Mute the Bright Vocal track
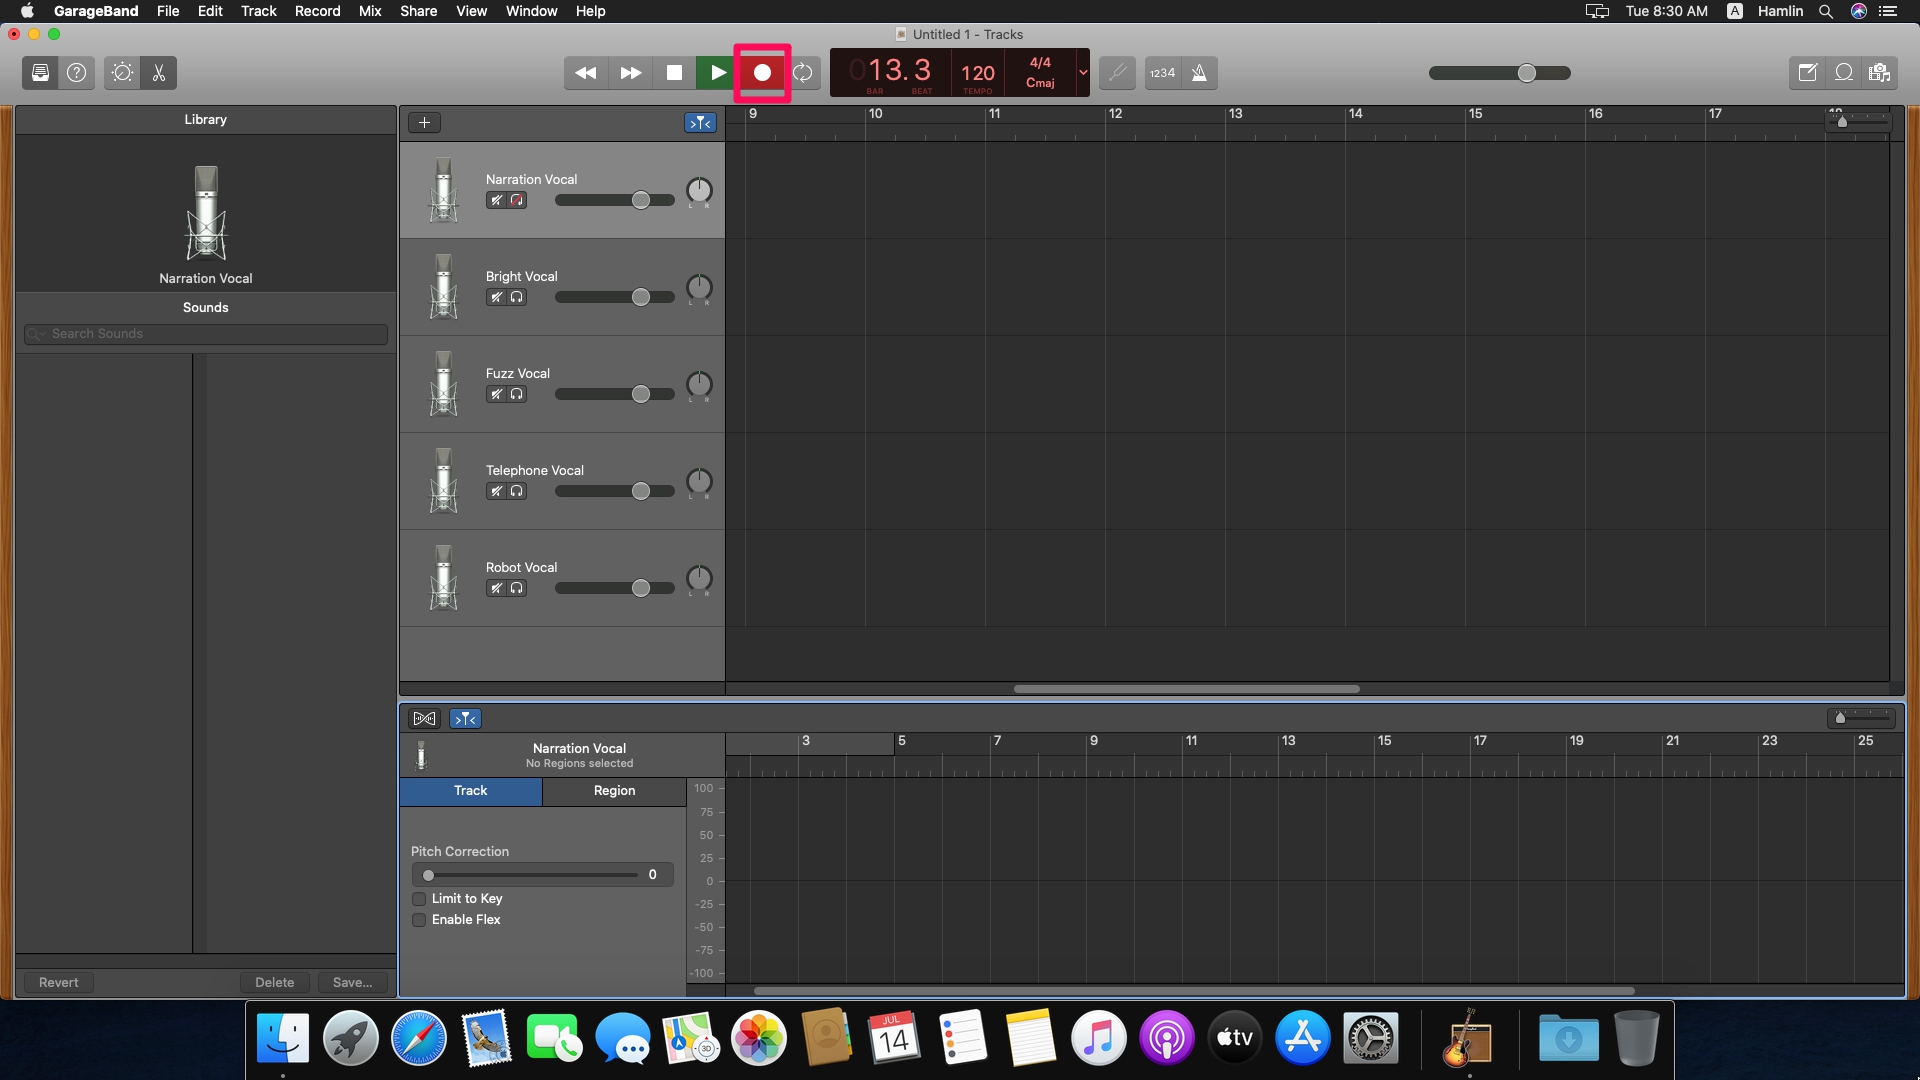 [496, 297]
